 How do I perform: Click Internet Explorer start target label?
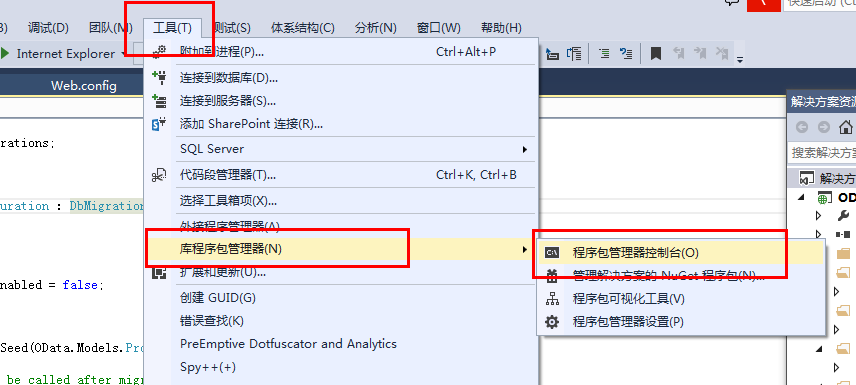tap(66, 54)
